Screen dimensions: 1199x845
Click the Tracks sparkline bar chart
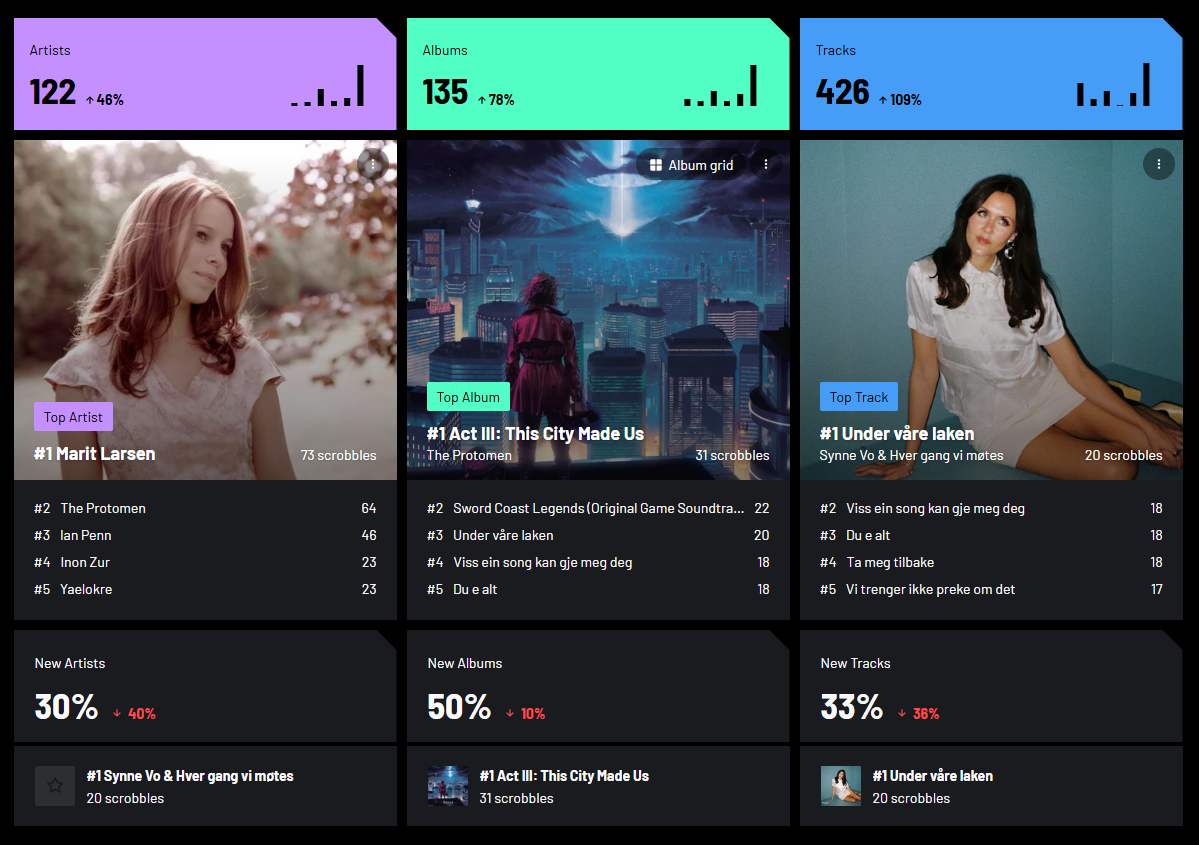(x=1113, y=86)
